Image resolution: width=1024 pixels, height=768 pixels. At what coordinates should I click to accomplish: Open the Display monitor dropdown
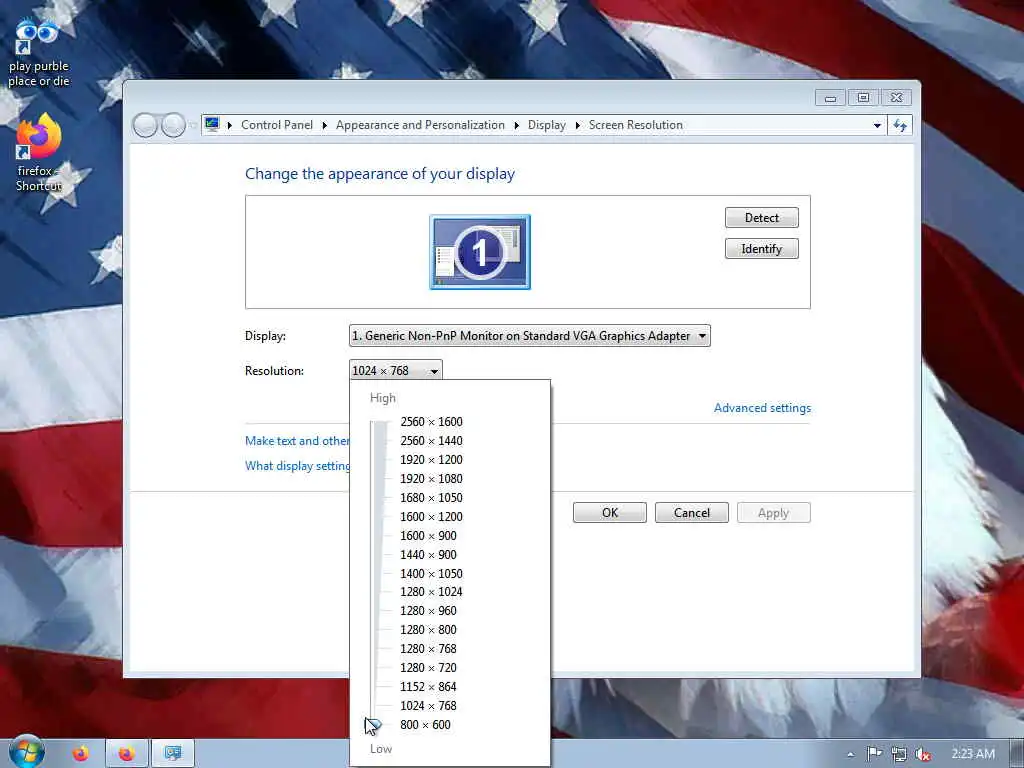click(530, 336)
